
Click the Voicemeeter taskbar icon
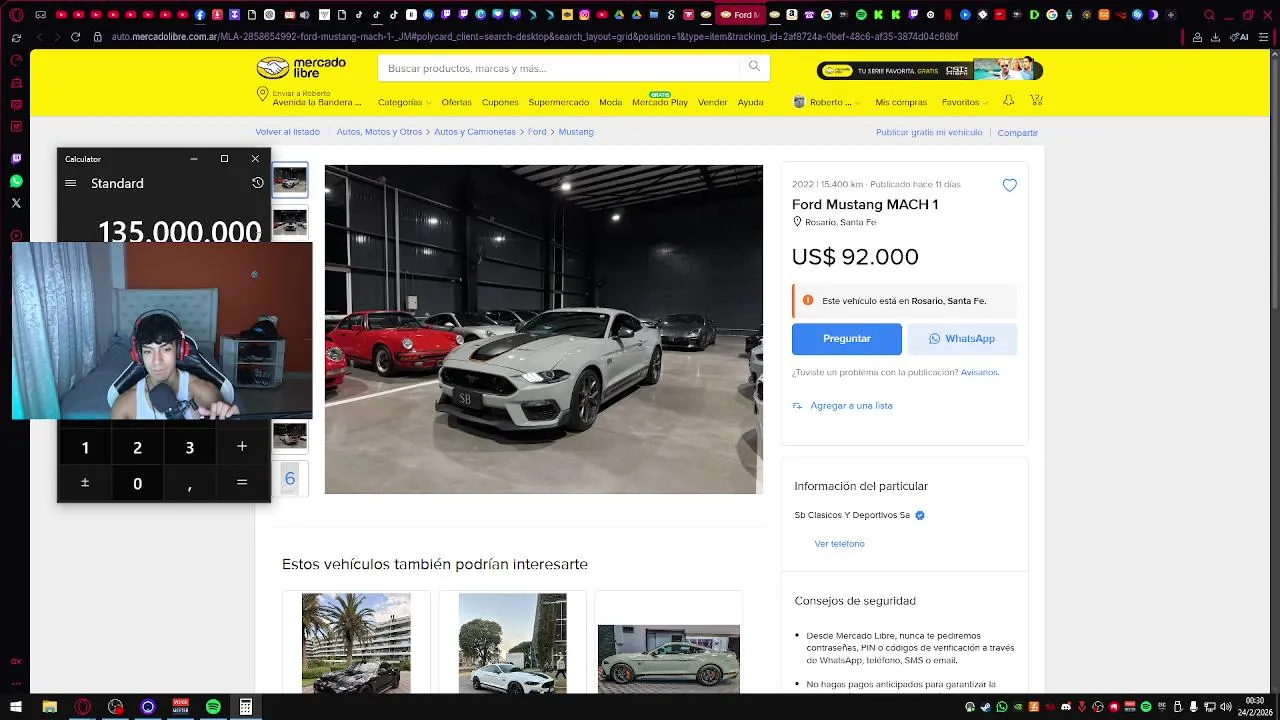pyautogui.click(x=180, y=707)
